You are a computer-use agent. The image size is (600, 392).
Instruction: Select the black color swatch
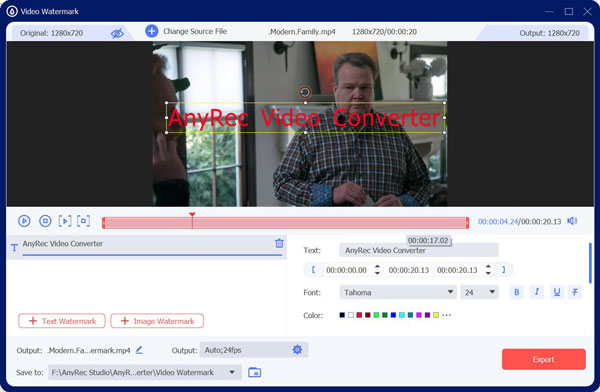point(342,315)
